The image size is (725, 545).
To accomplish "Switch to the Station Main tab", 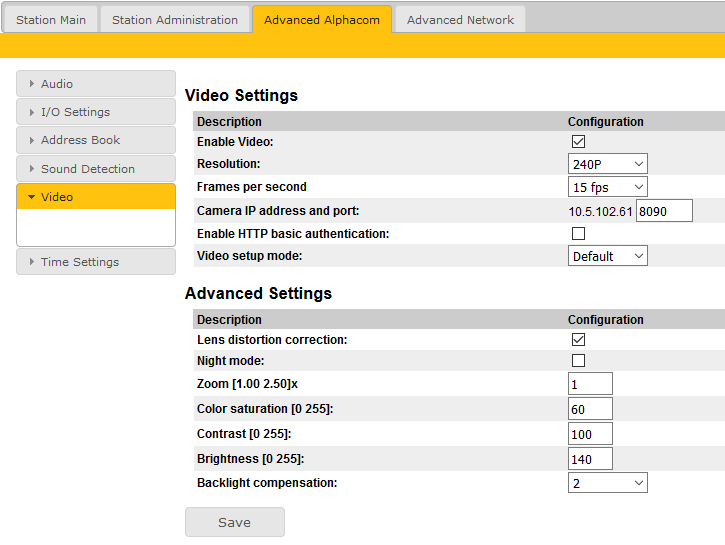I will point(51,20).
